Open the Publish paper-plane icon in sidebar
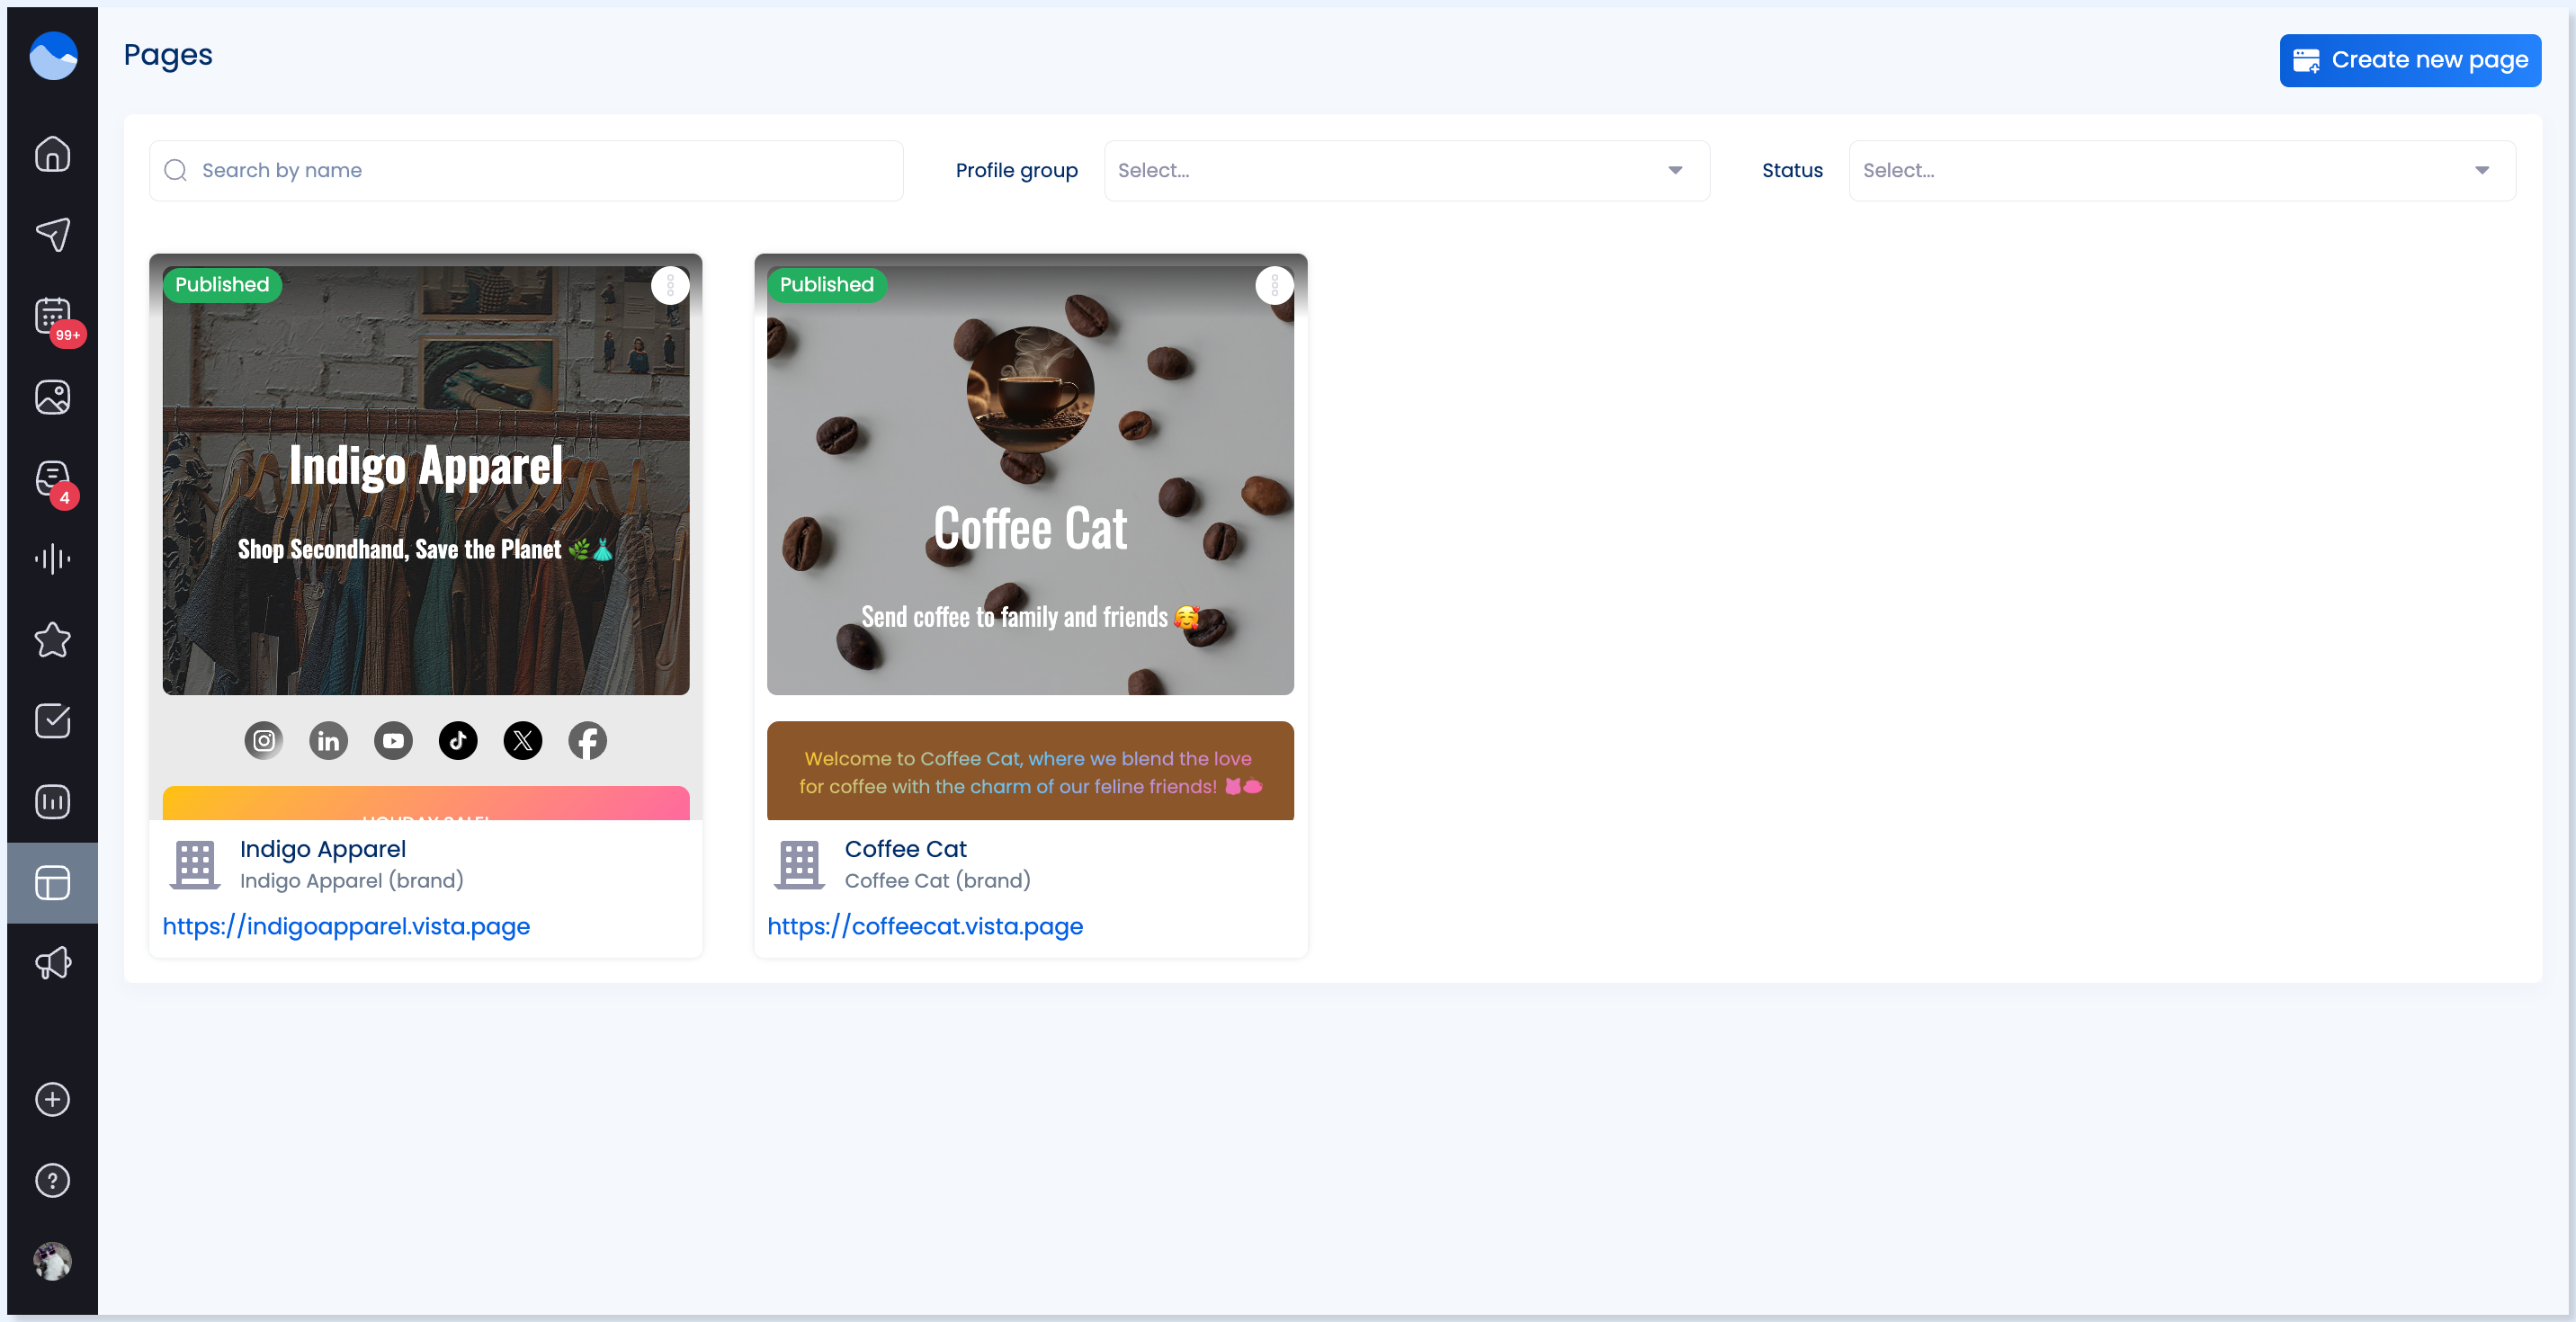Viewport: 2576px width, 1322px height. click(53, 234)
